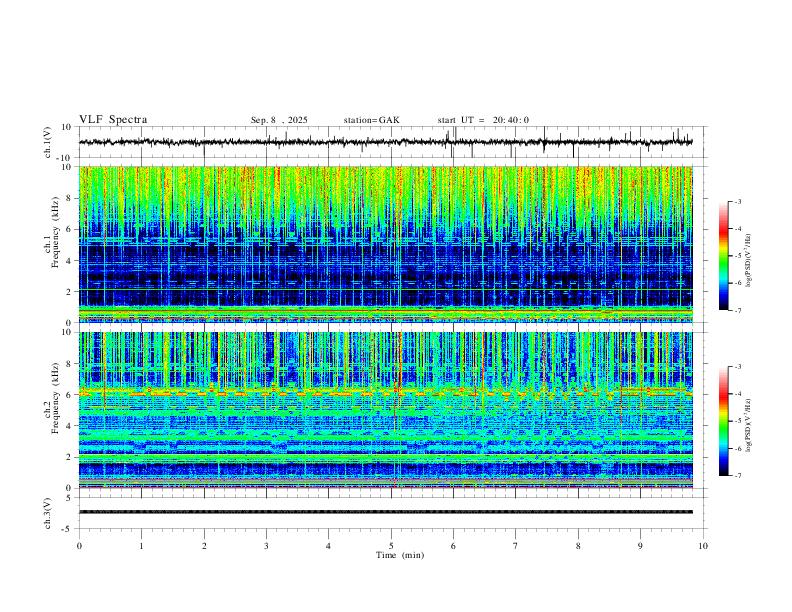Click the upper color scale bar beside ch.1
The width and height of the screenshot is (792, 612).
[723, 256]
